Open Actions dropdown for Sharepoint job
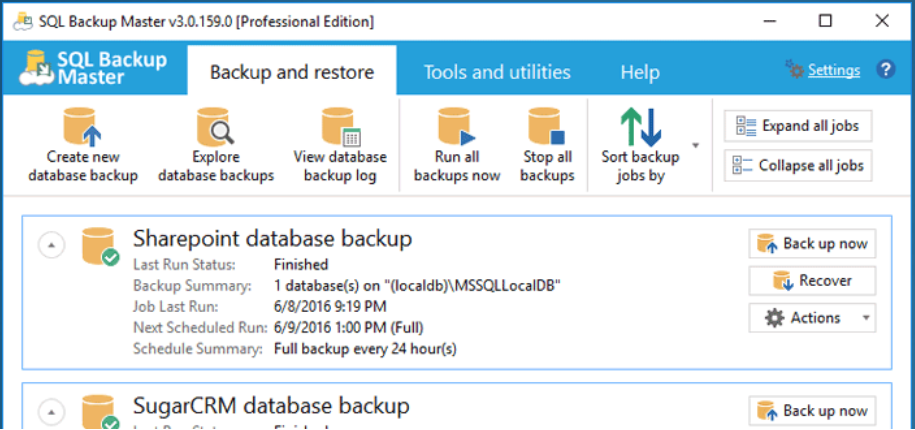Image resolution: width=915 pixels, height=430 pixels. pos(812,318)
